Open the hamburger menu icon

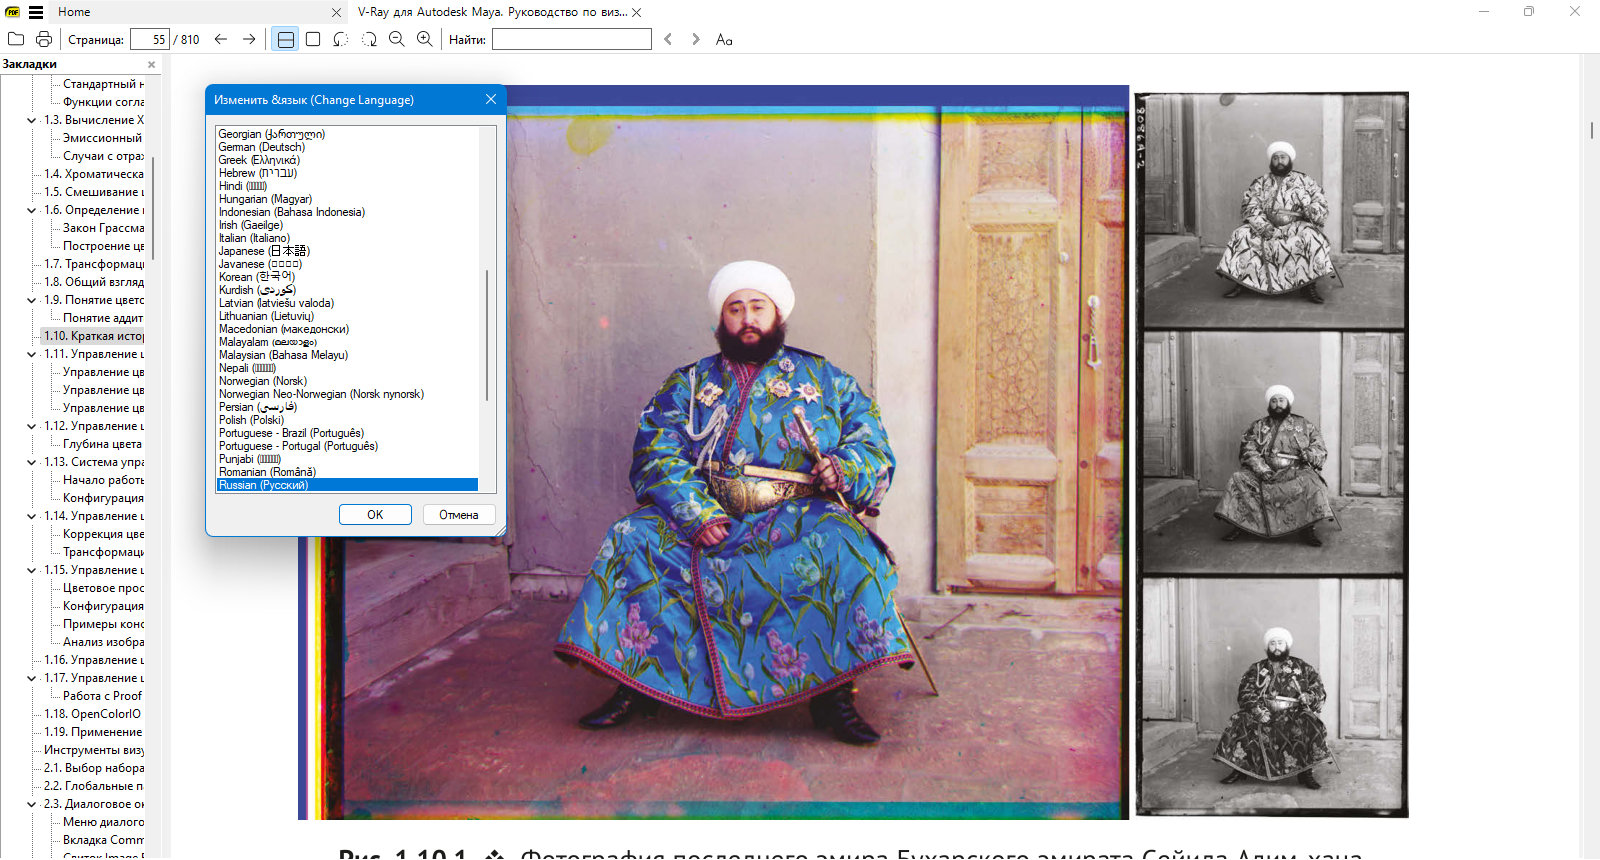pyautogui.click(x=36, y=12)
